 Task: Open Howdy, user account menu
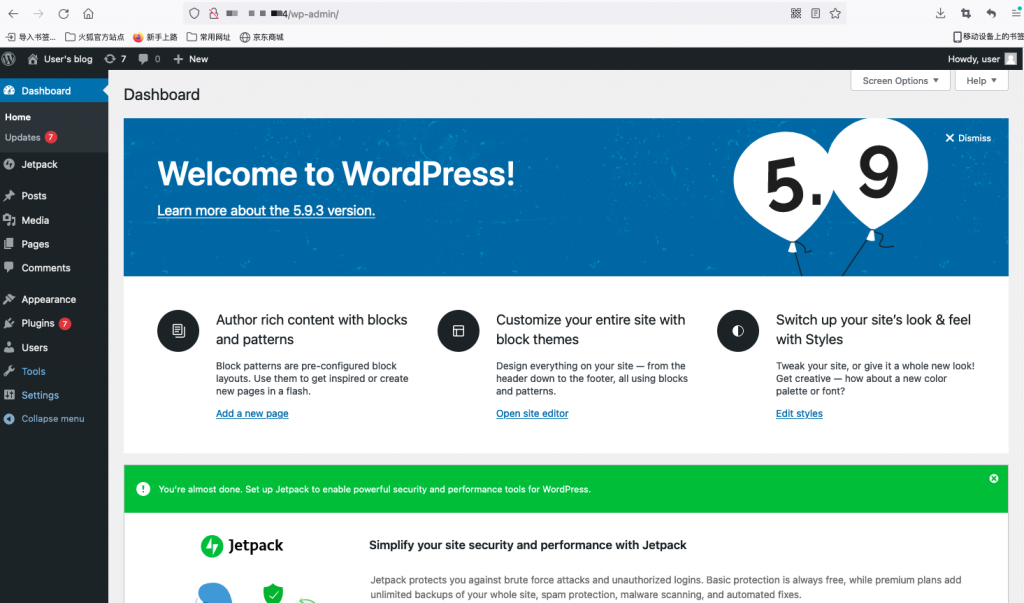(982, 59)
